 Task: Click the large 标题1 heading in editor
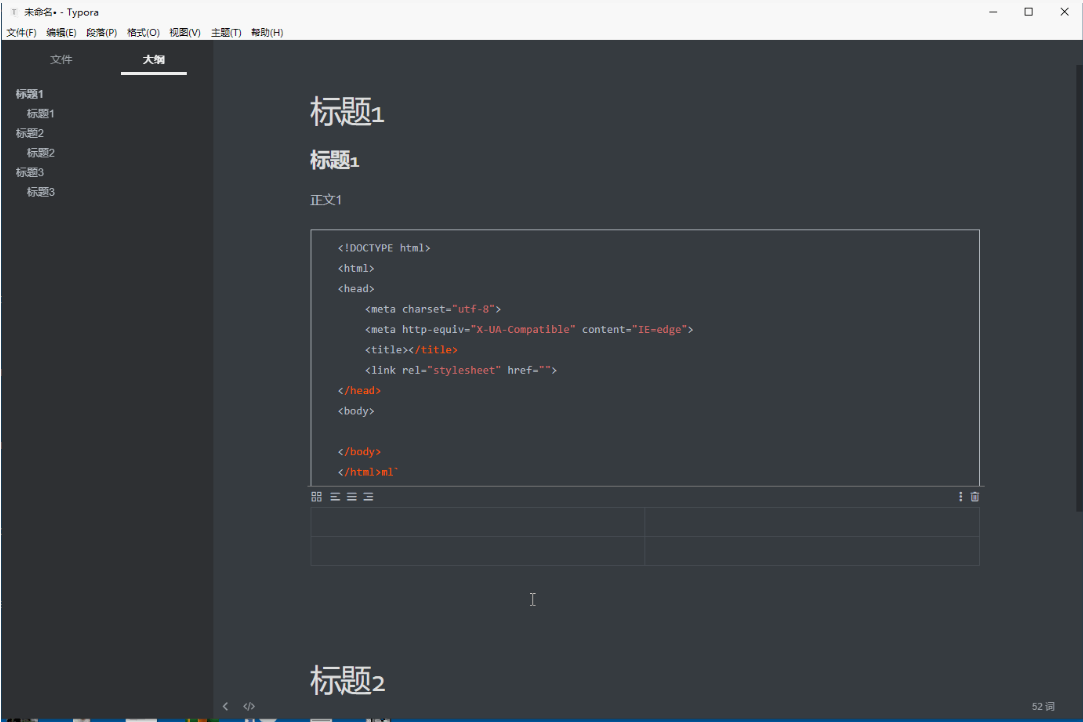point(347,111)
